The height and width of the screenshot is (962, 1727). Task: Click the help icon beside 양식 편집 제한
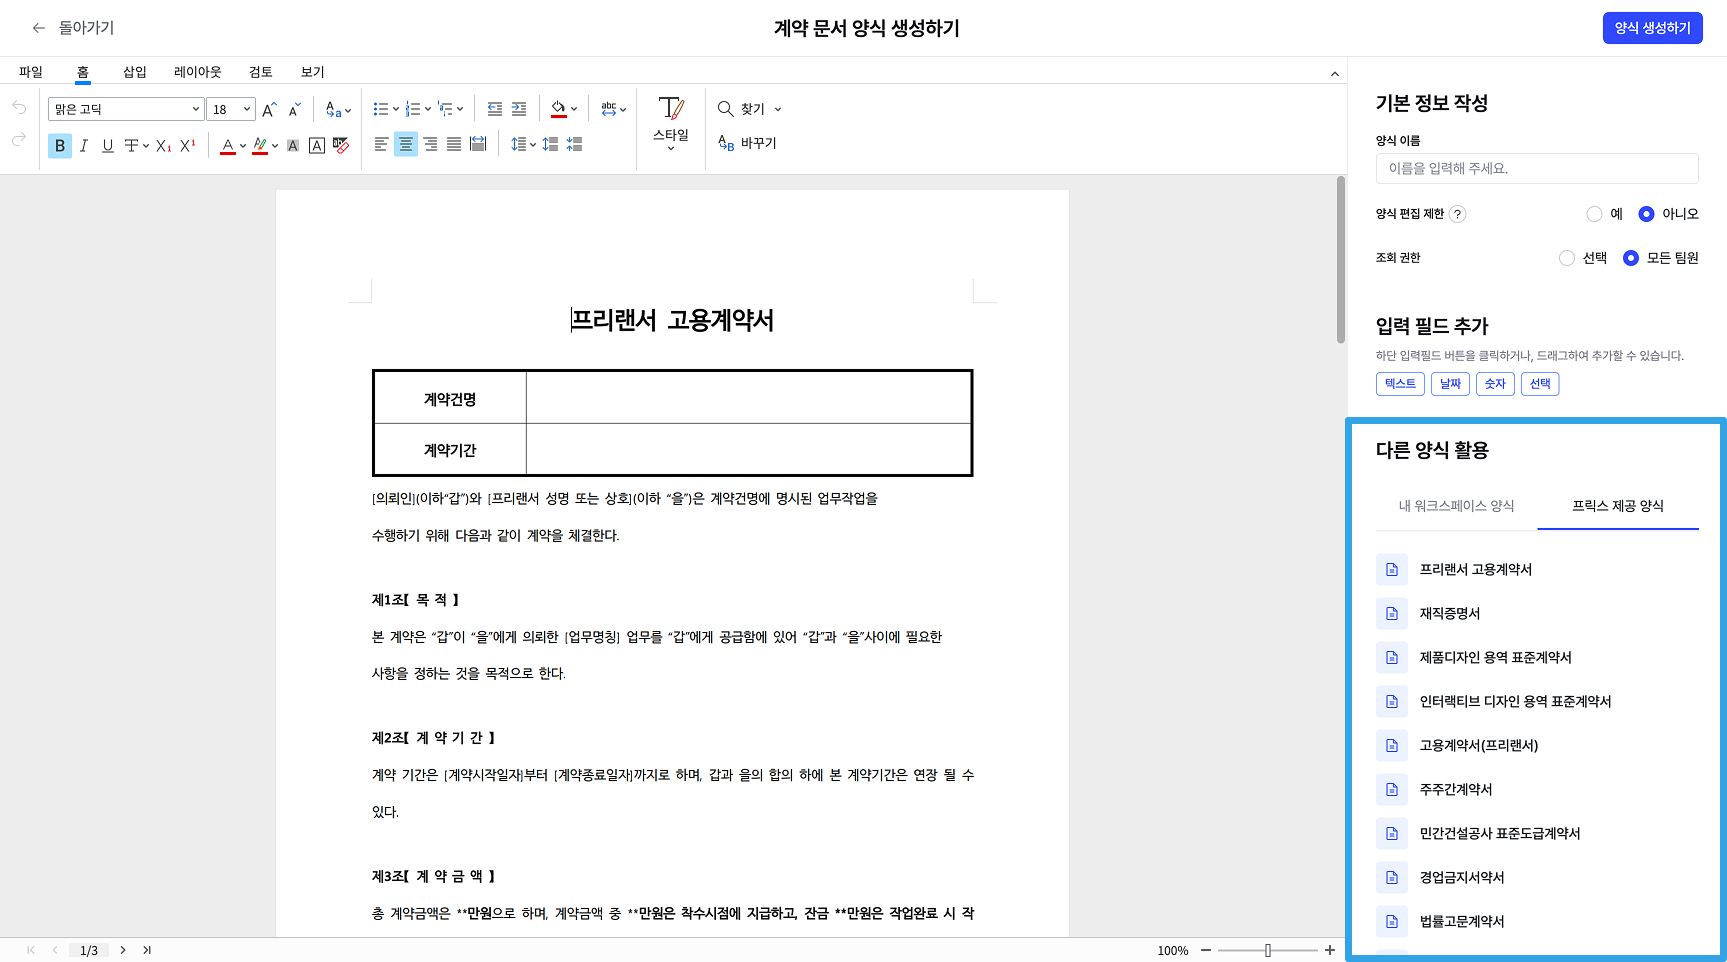coord(1457,214)
